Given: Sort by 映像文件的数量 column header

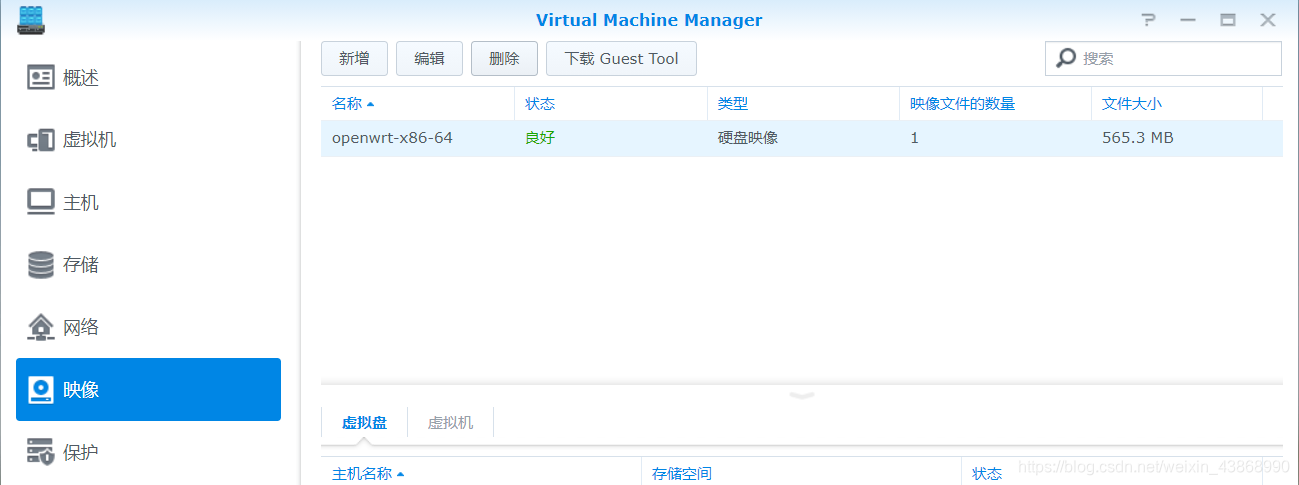Looking at the screenshot, I should (995, 104).
